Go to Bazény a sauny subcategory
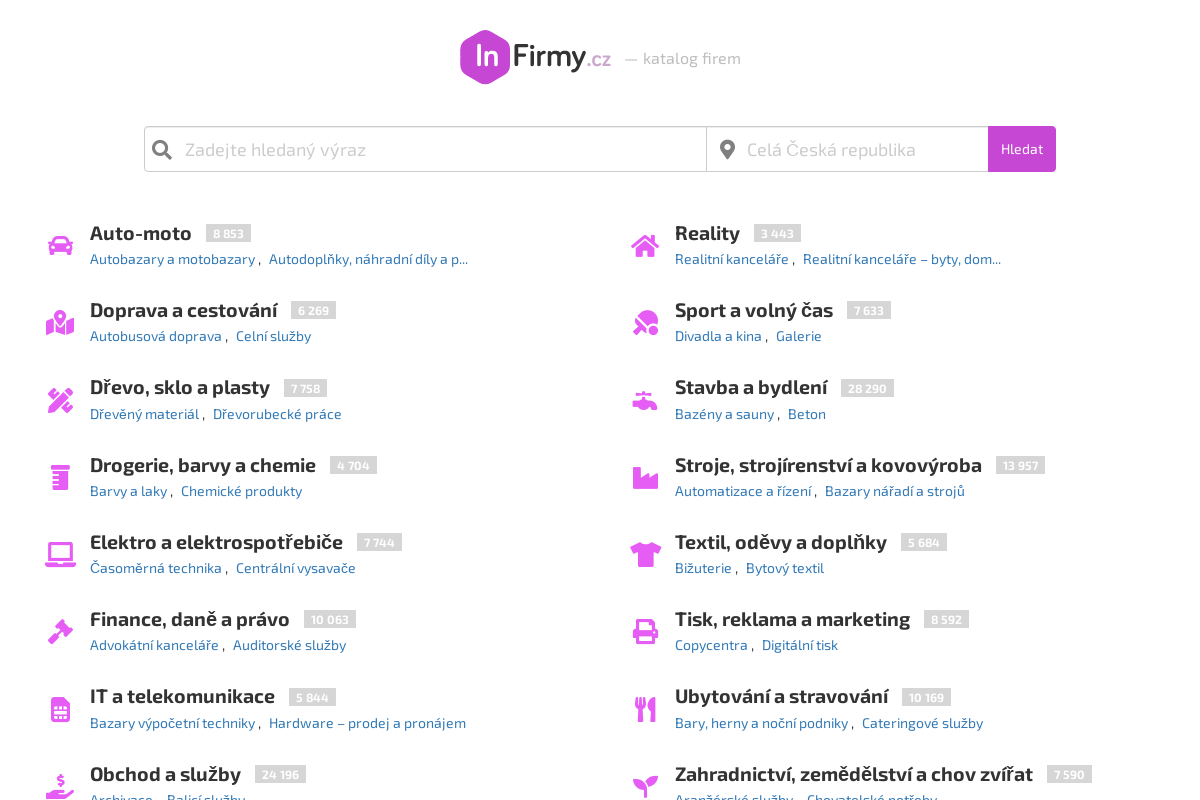The width and height of the screenshot is (1200, 800). coord(724,414)
